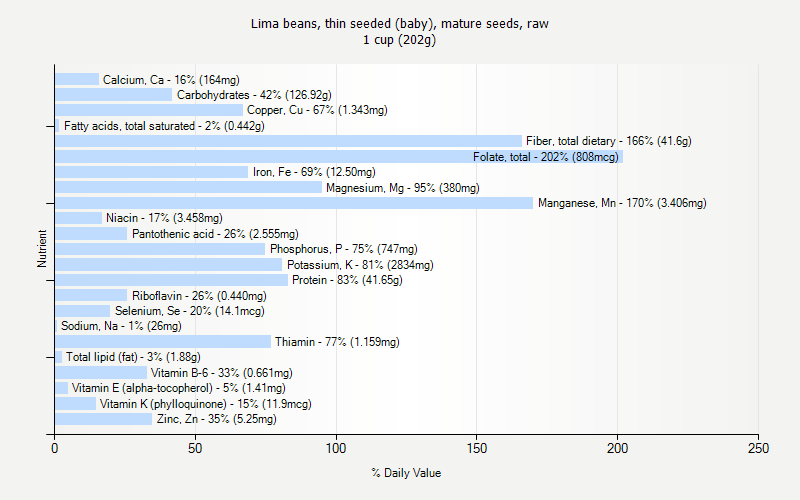Image resolution: width=800 pixels, height=500 pixels.
Task: Select the Copper, Cu 67% bar
Action: click(x=149, y=110)
